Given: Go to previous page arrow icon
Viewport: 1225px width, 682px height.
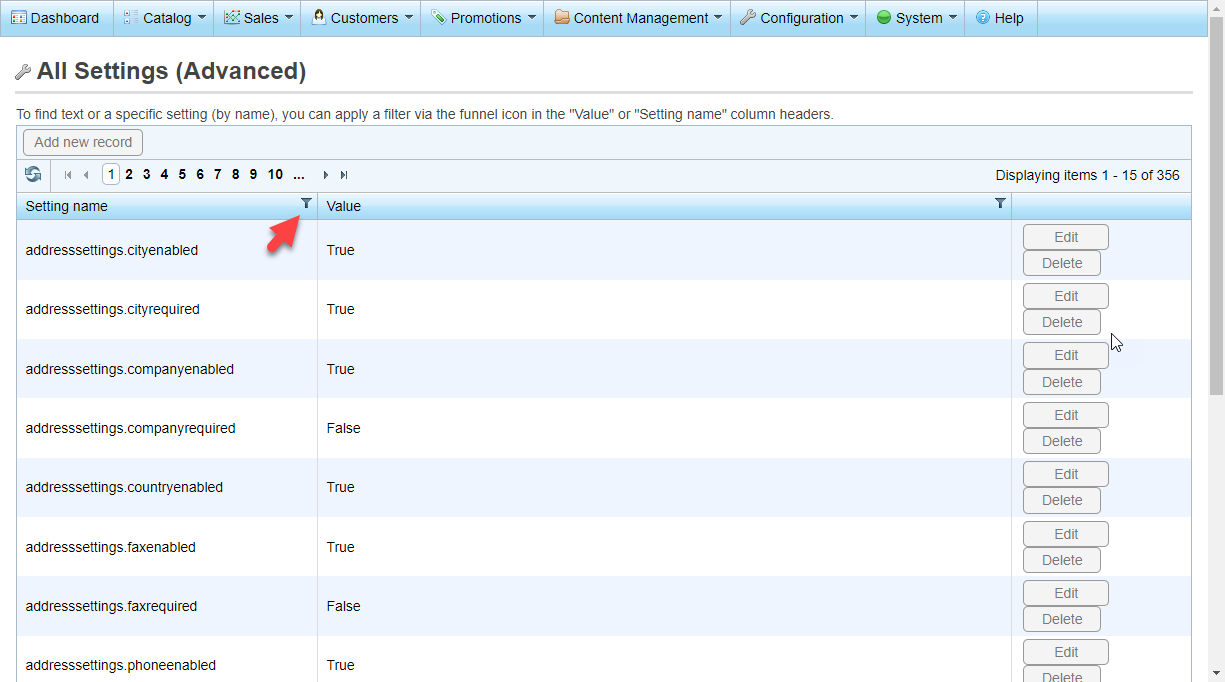Looking at the screenshot, I should point(86,175).
